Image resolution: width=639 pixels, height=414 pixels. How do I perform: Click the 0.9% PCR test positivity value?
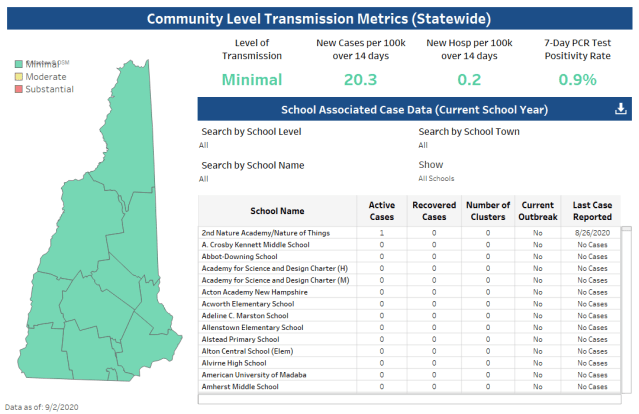pos(579,80)
